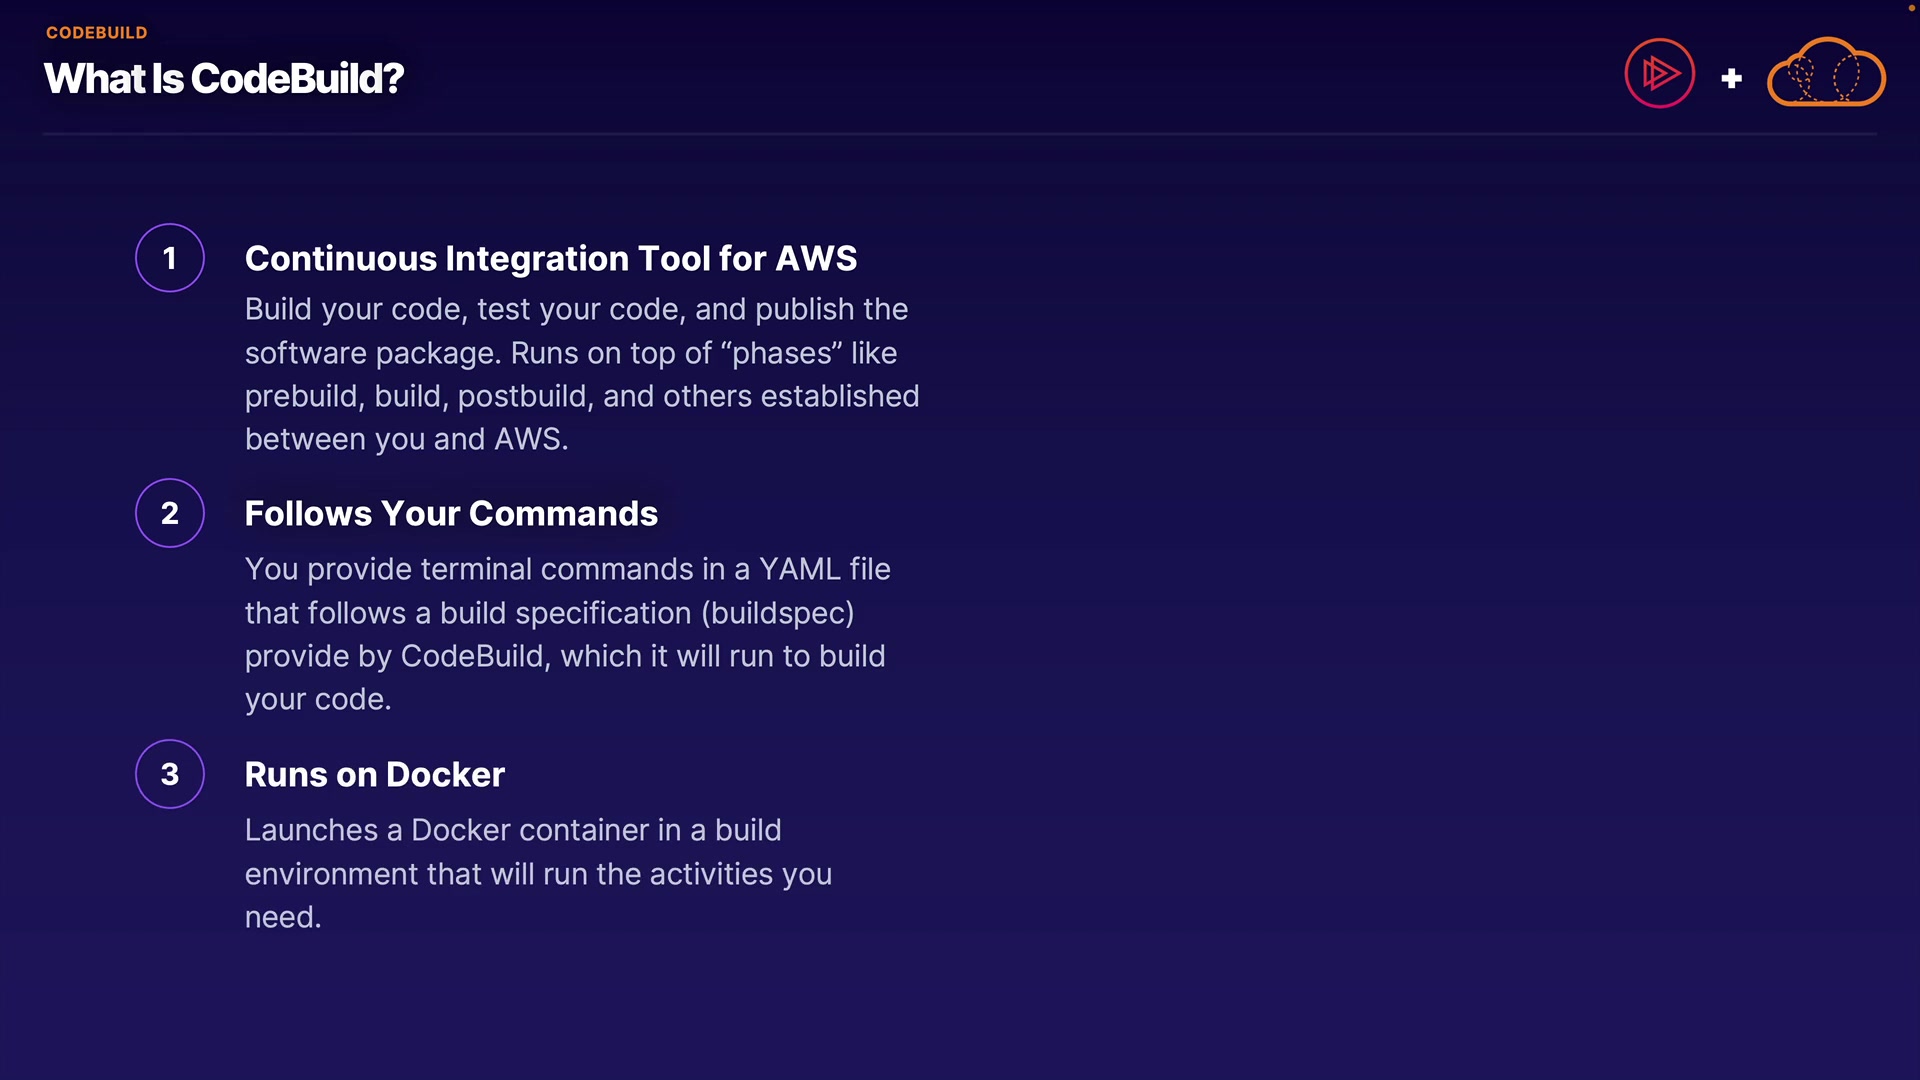Select the circled number 1 badge
The width and height of the screenshot is (1920, 1080).
[170, 258]
